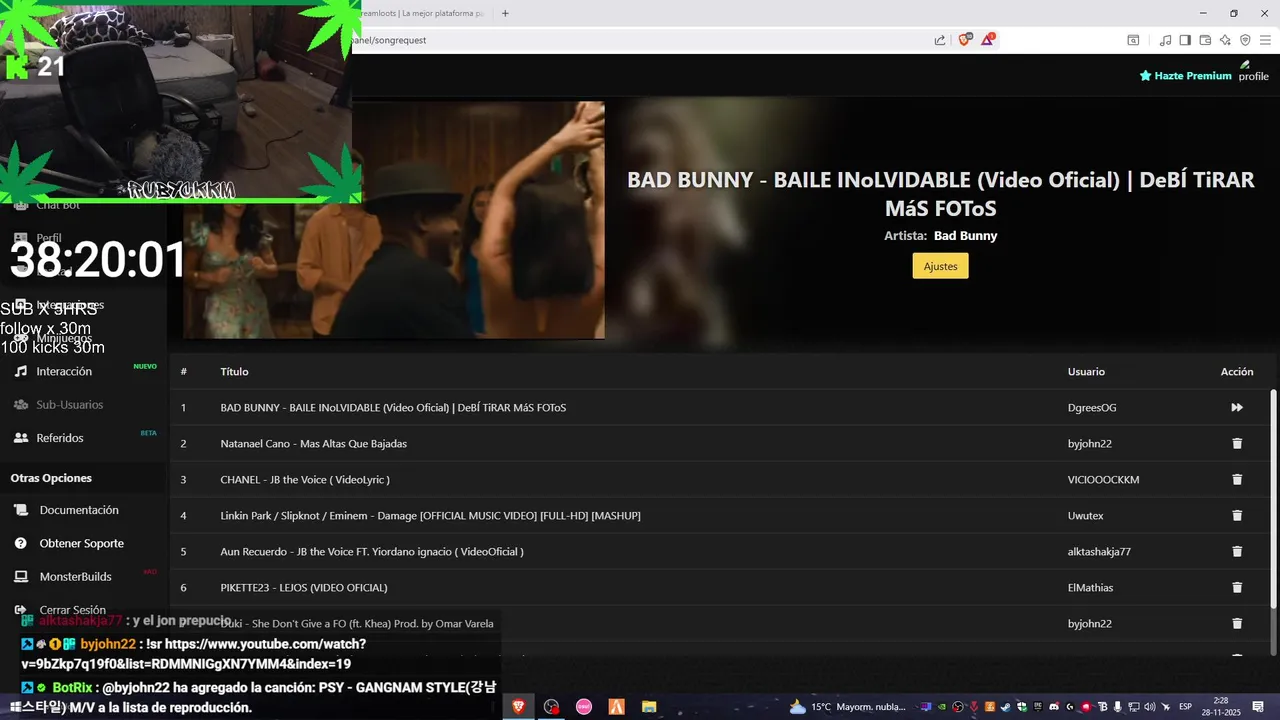Click the Usuario column header
1280x720 pixels.
[x=1086, y=371]
